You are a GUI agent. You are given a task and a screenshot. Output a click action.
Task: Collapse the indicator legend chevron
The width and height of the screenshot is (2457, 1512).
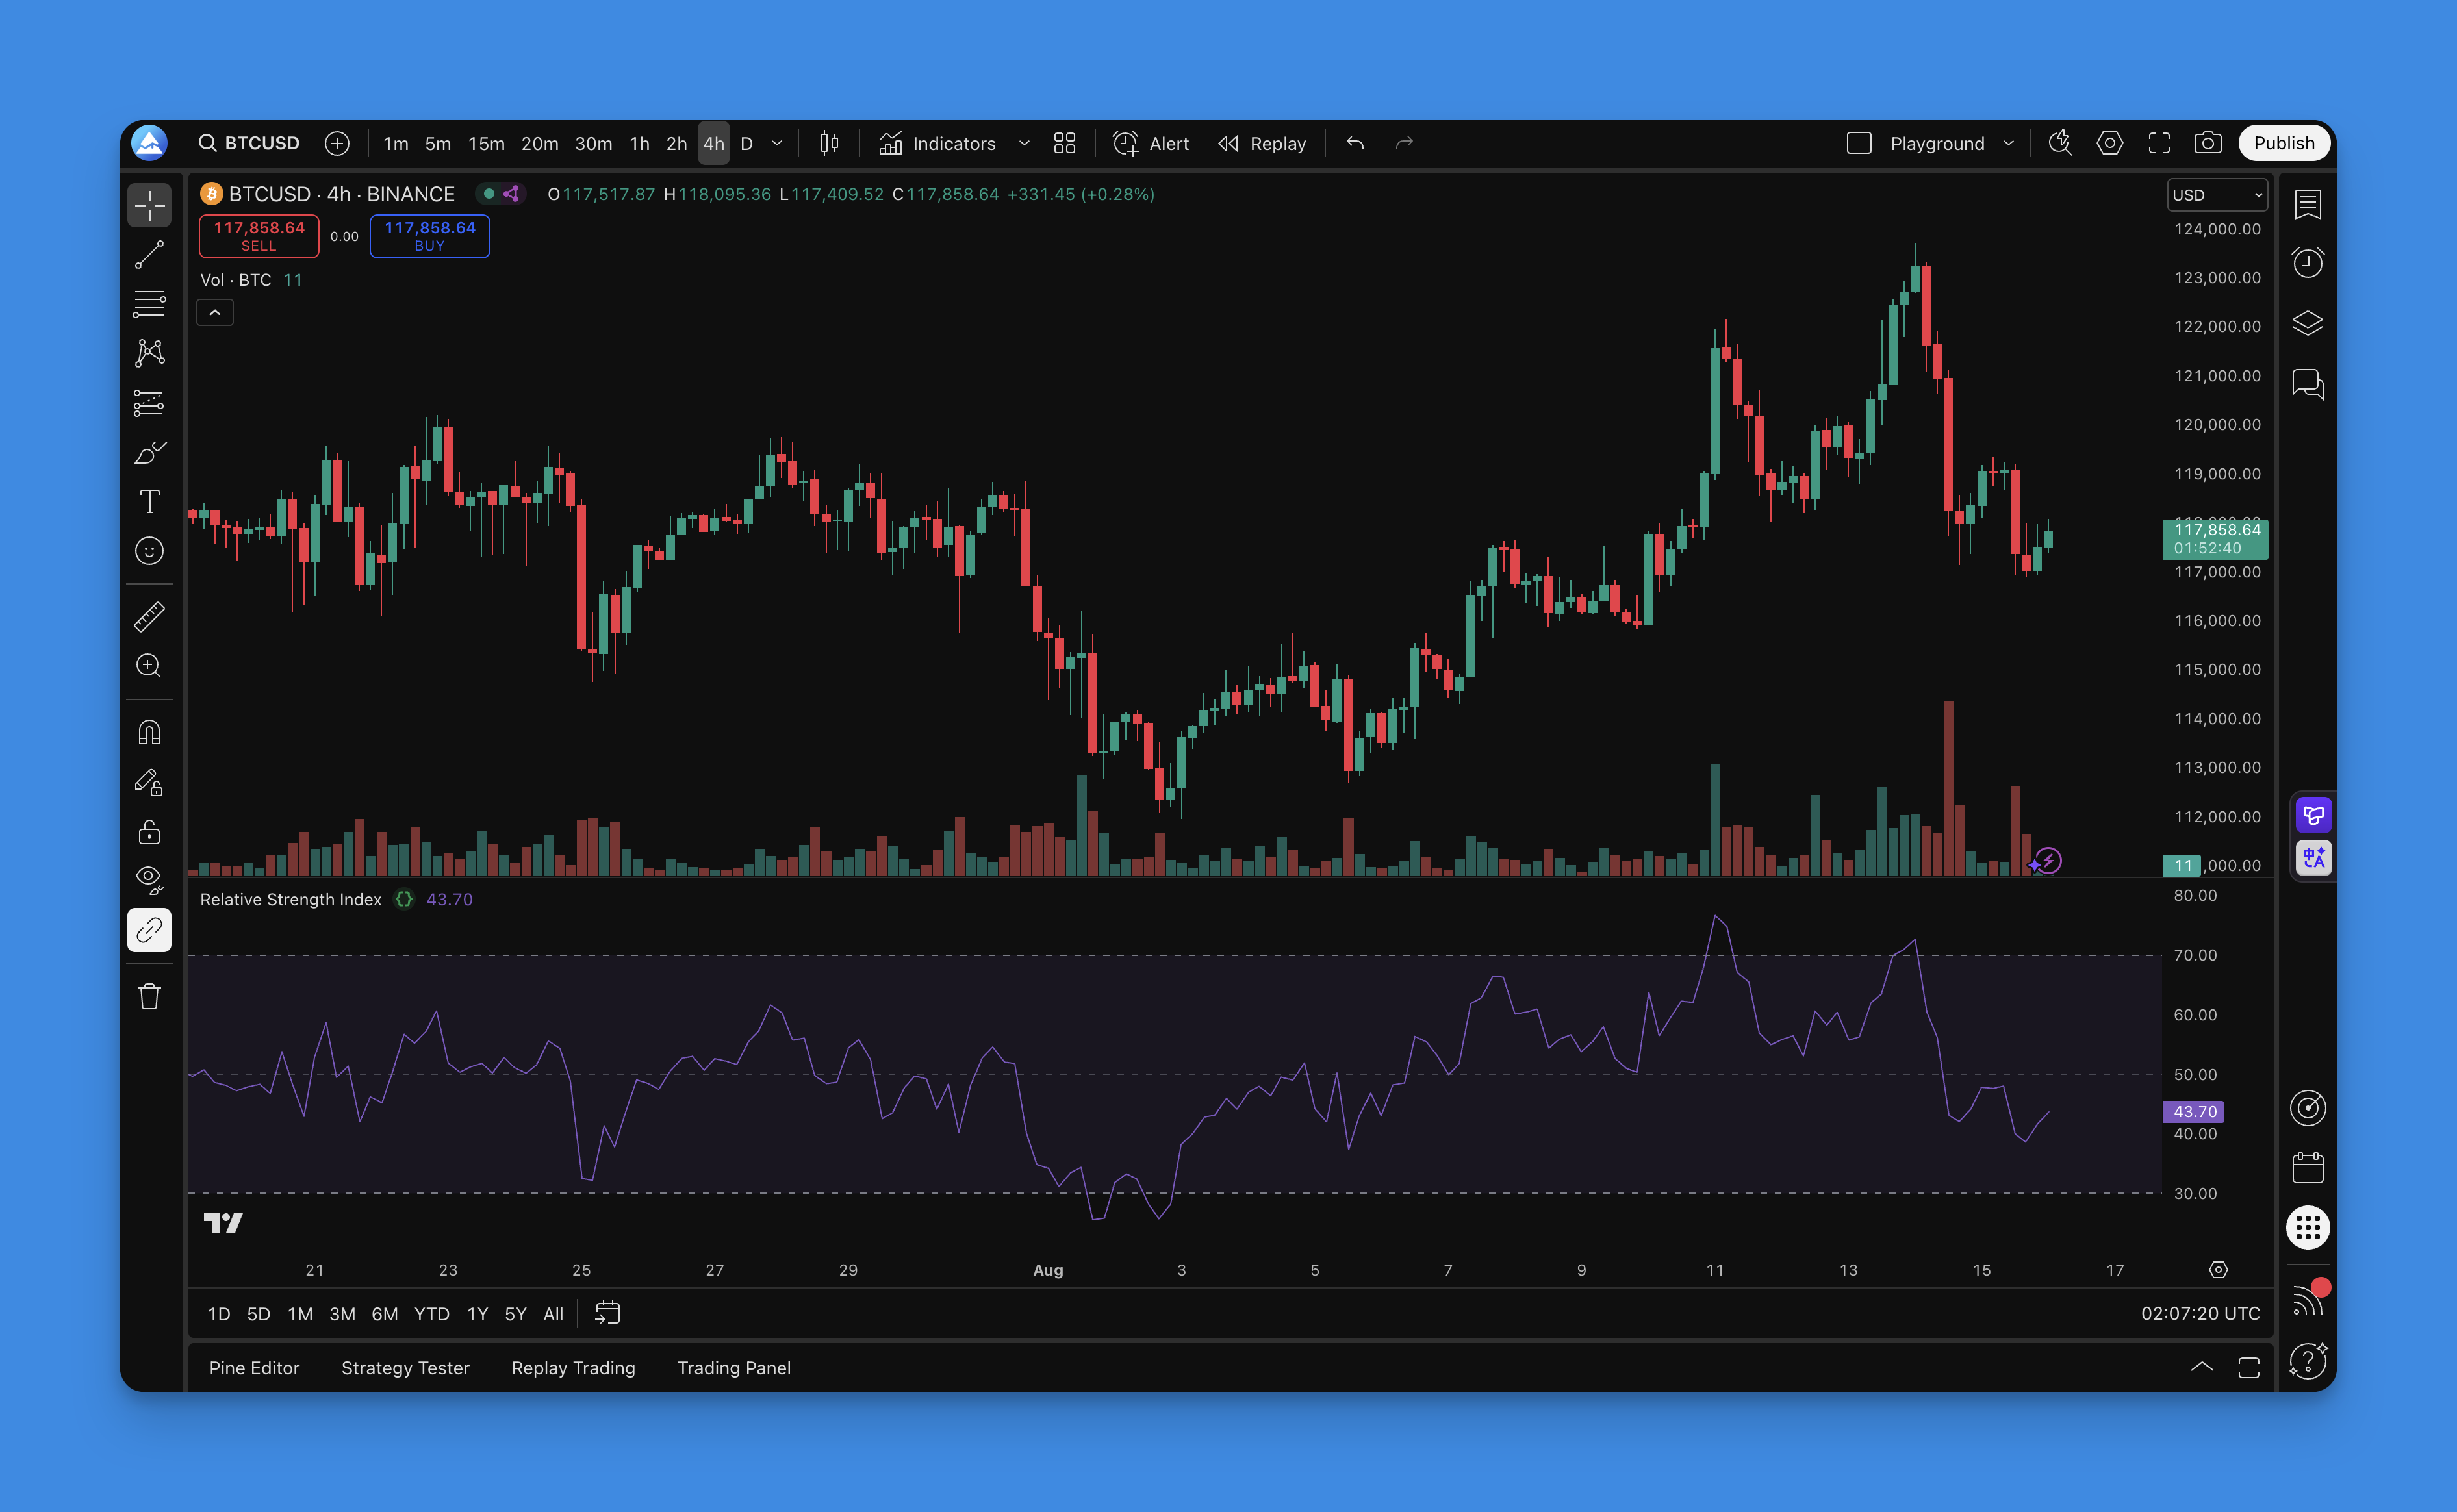coord(215,313)
